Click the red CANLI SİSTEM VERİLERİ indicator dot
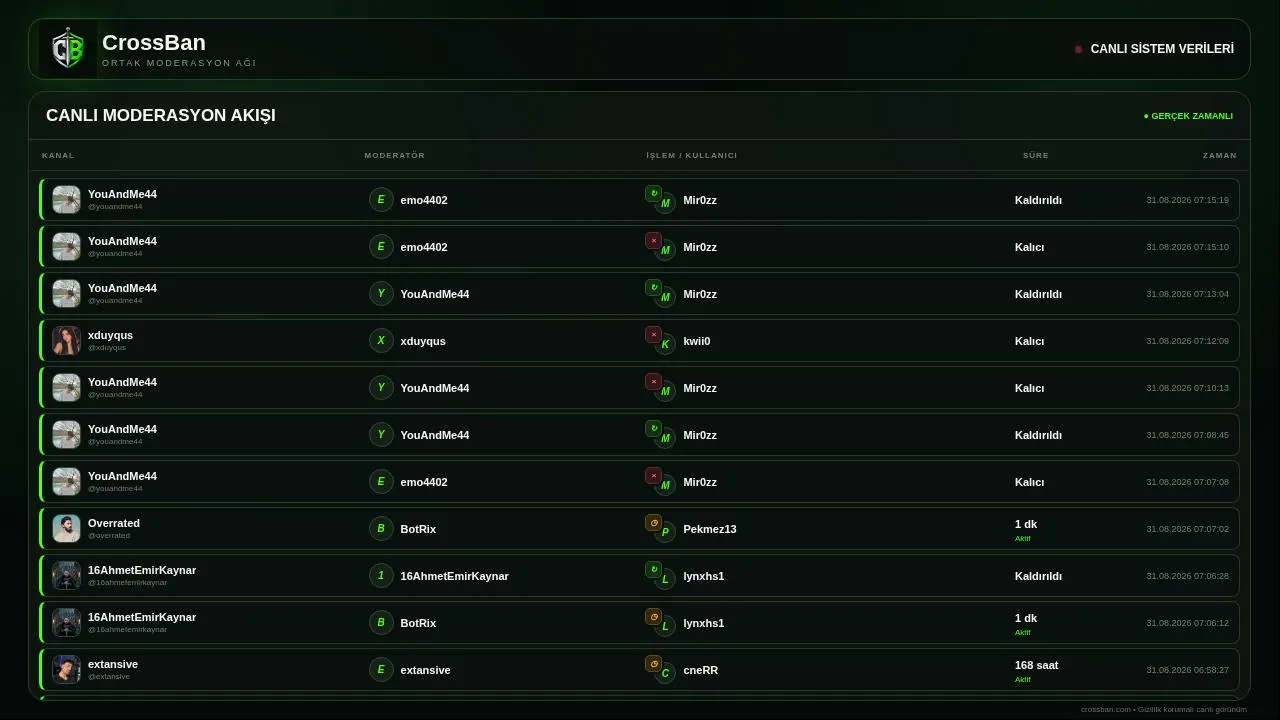Screen dimensions: 1280x720 click(1078, 49)
